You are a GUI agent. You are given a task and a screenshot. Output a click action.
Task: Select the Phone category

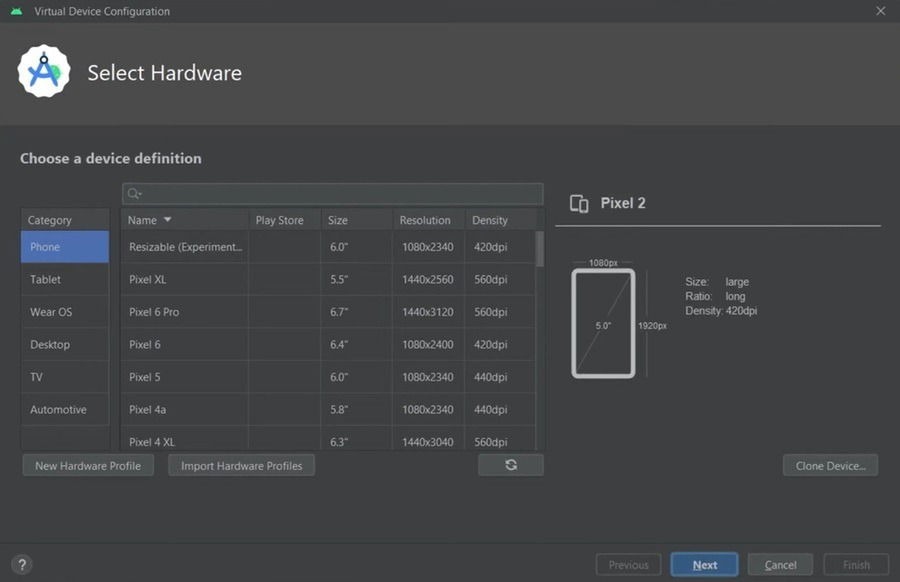(x=65, y=247)
